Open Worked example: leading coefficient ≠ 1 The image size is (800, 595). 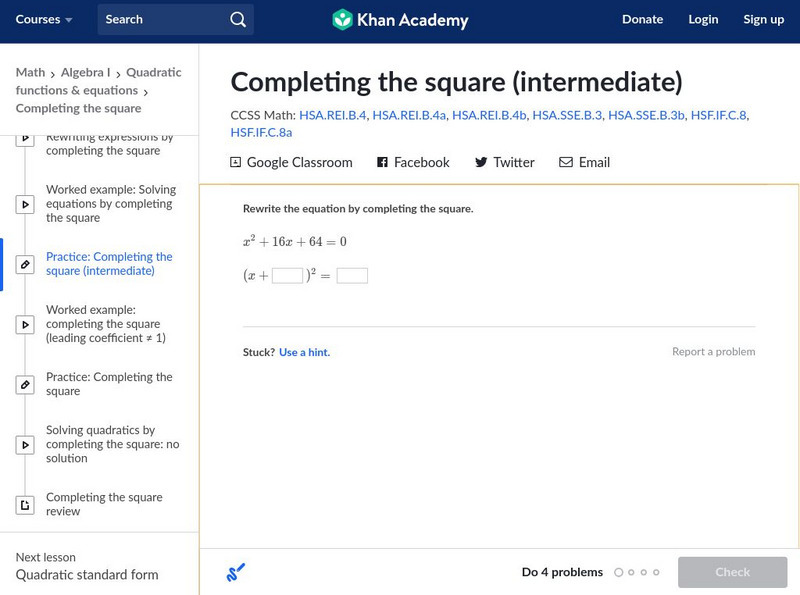[x=106, y=324]
